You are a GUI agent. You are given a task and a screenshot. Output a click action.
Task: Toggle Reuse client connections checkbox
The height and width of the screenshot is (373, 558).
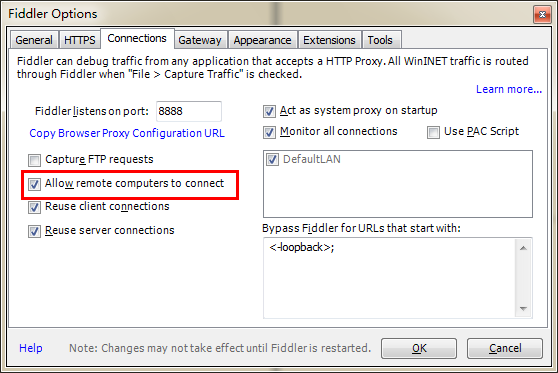[x=35, y=207]
